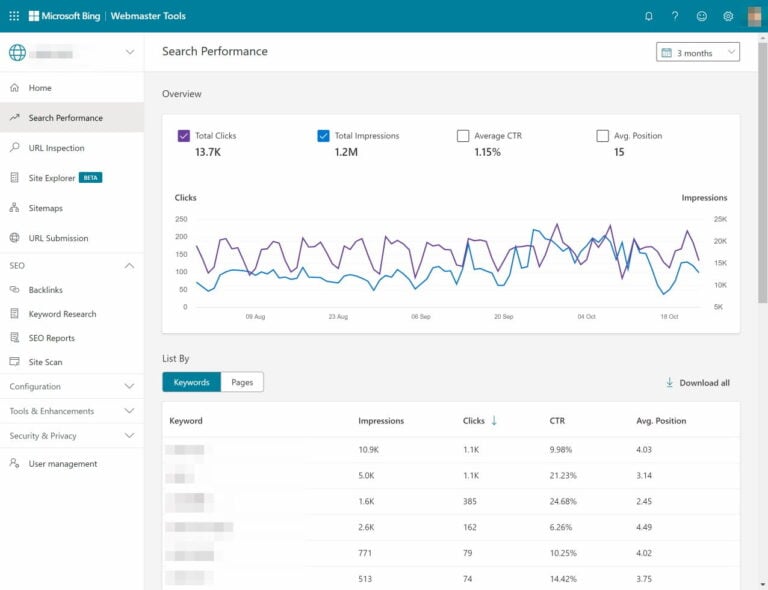
Task: Collapse the SEO section
Action: click(x=129, y=266)
